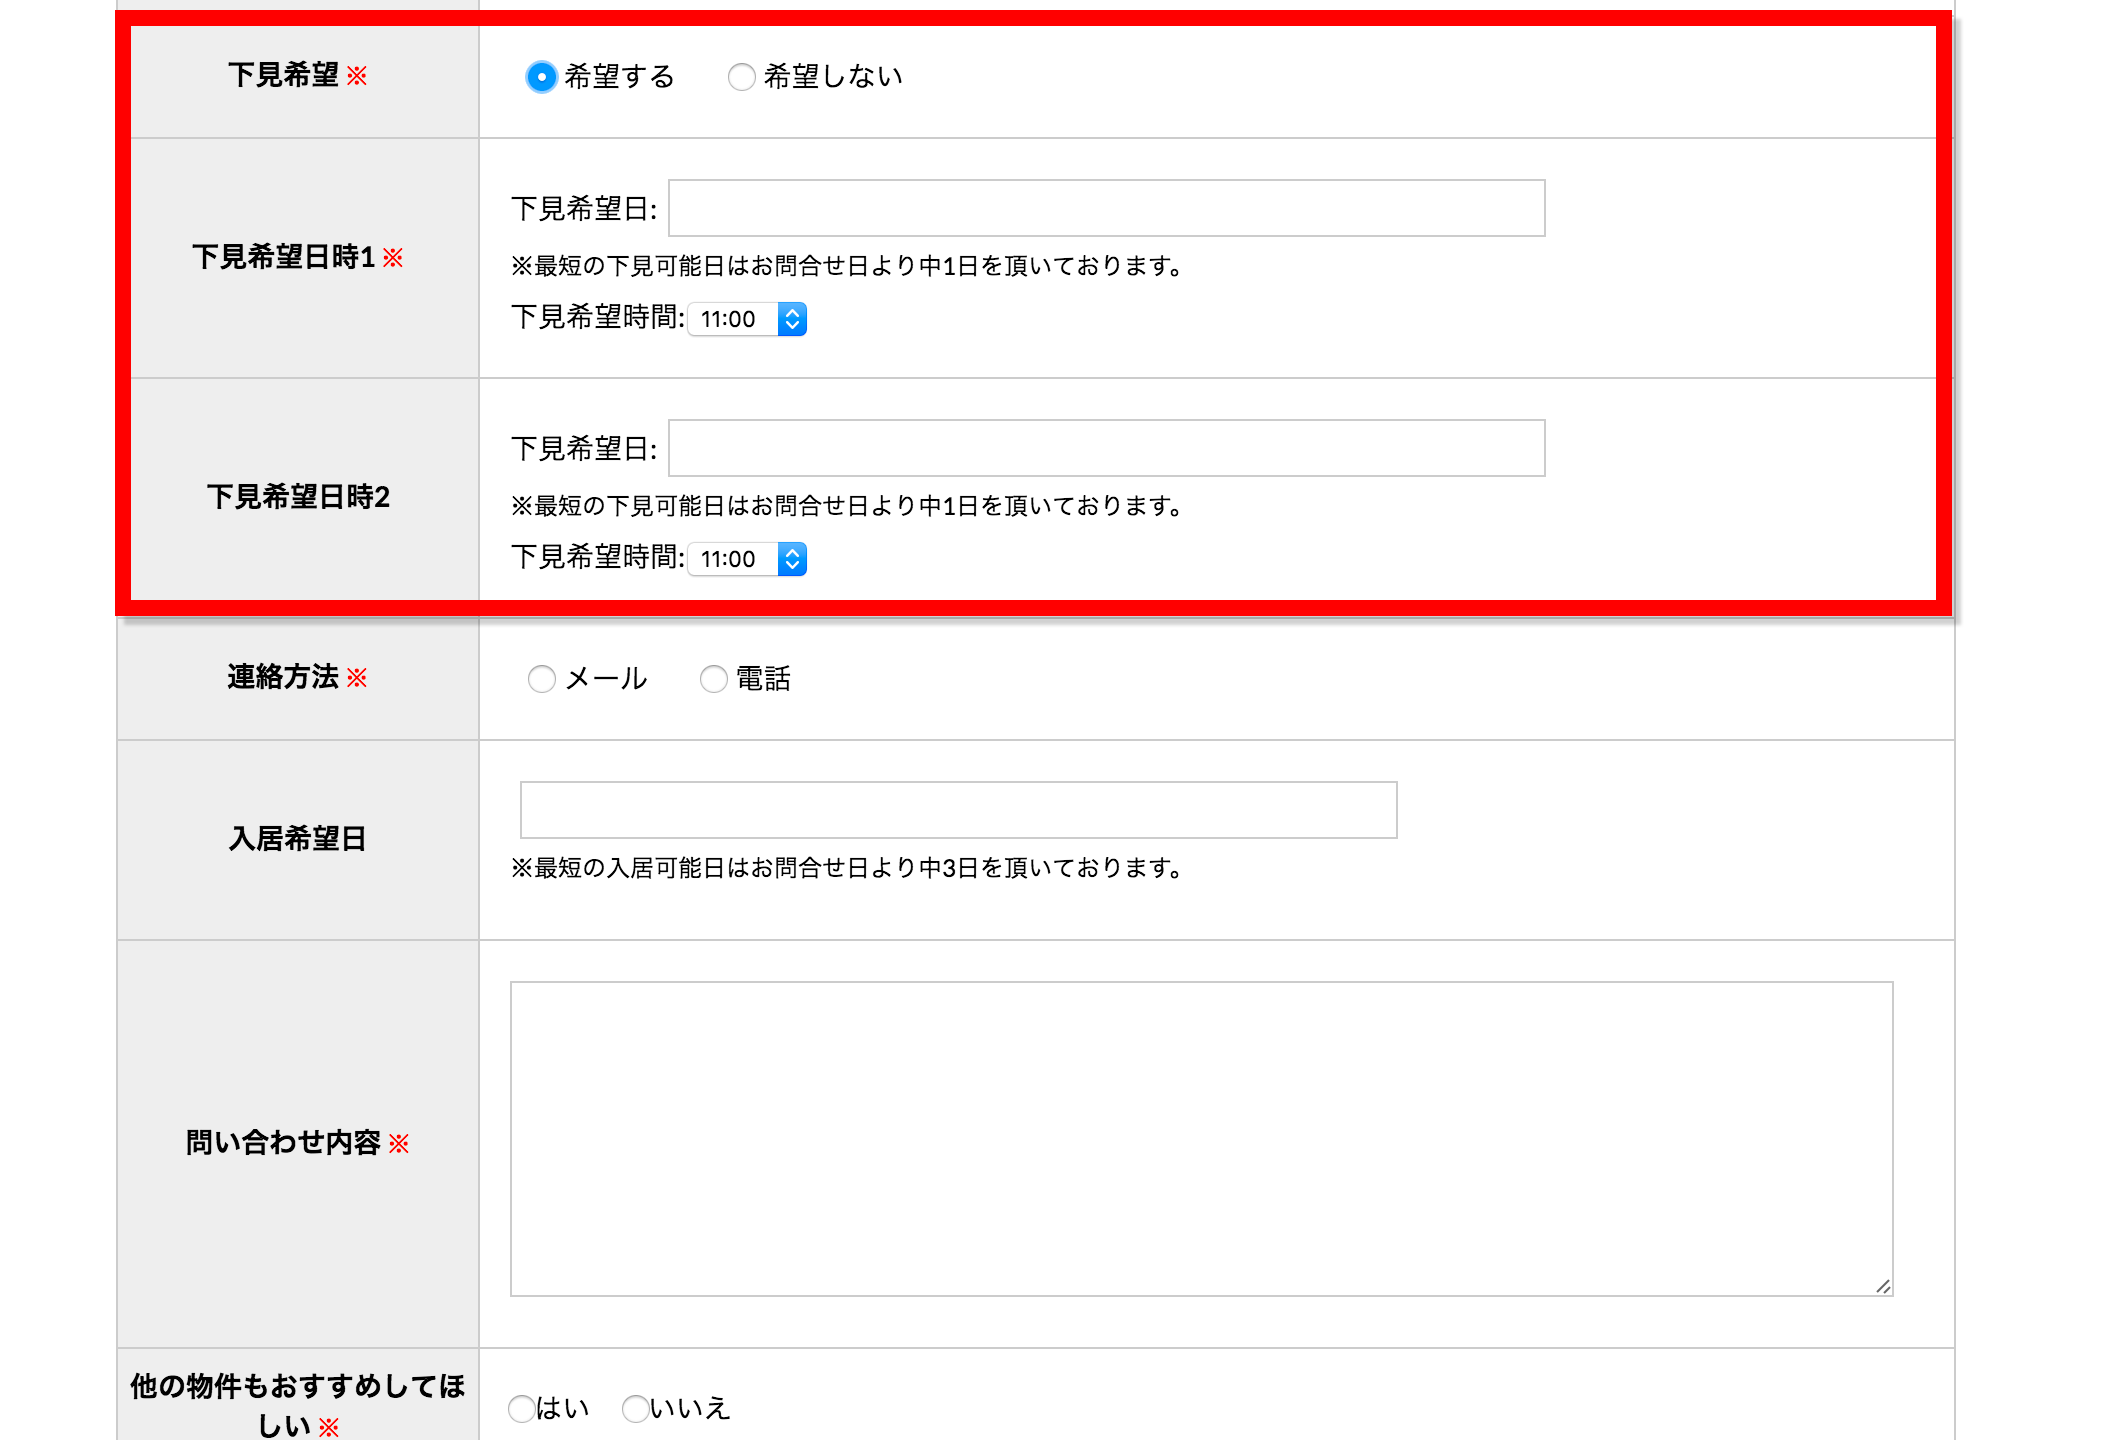Open 下見希望時間 dropdown for 下見希望日時2

(748, 559)
